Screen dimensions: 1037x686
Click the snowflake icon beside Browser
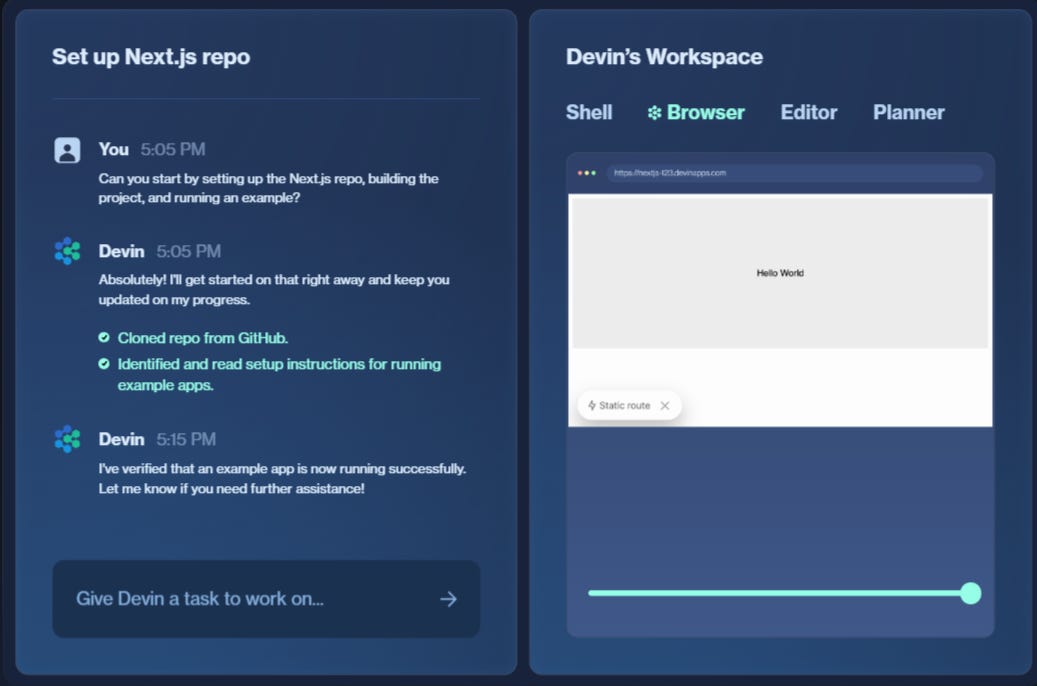[654, 113]
